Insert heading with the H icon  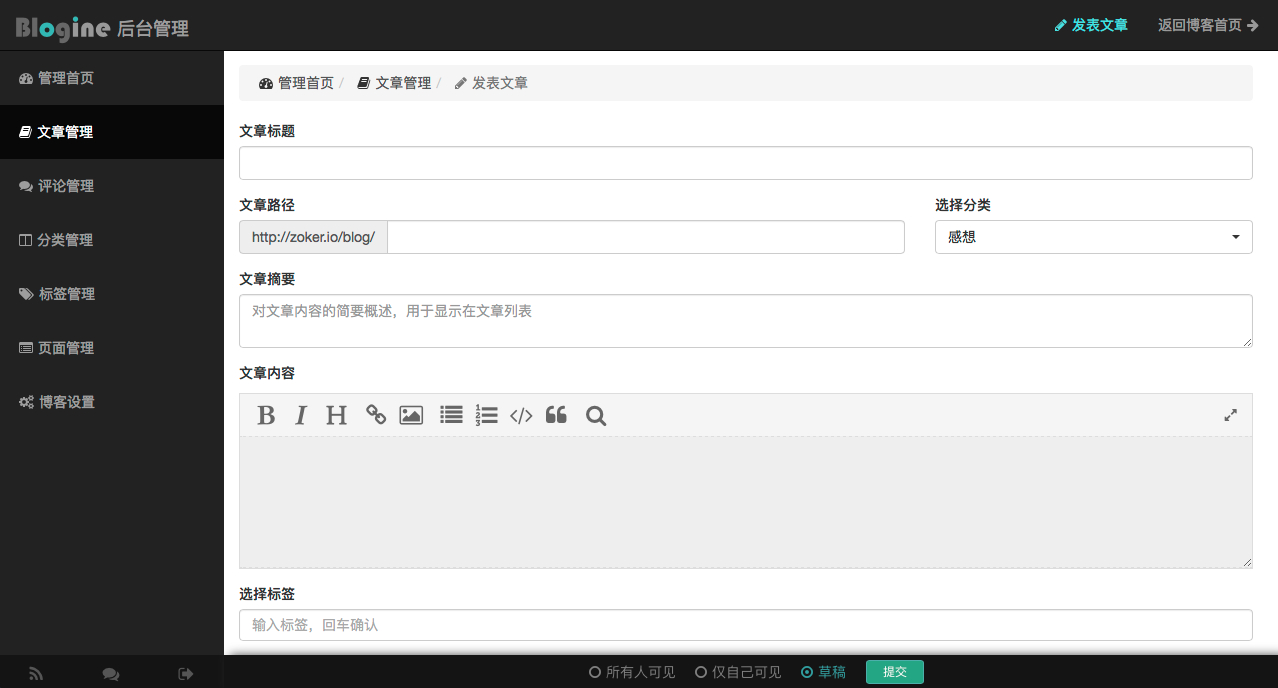pyautogui.click(x=336, y=415)
